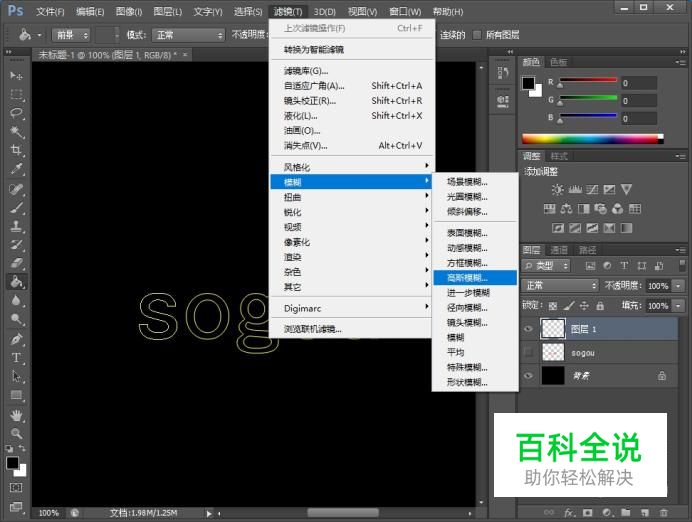The image size is (692, 522).
Task: Click the foreground color swatch in toolbox
Action: (x=12, y=462)
